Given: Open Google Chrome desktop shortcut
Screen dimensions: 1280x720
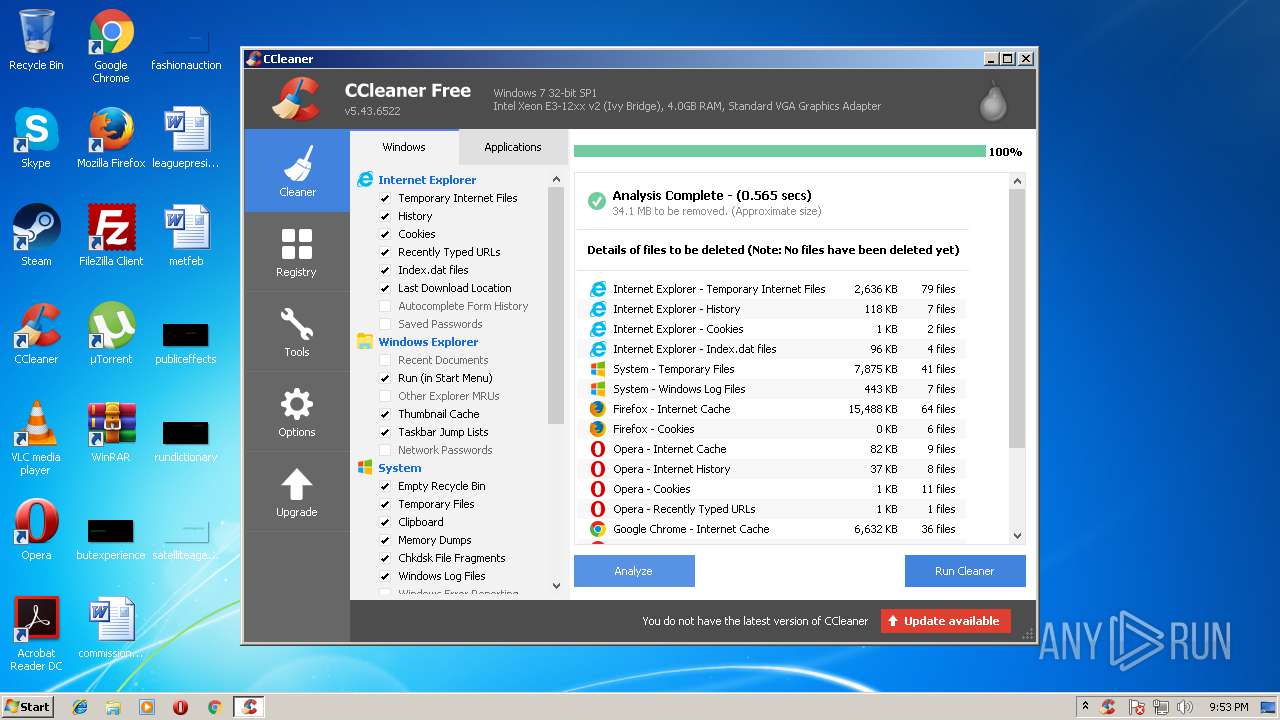Looking at the screenshot, I should [x=111, y=46].
